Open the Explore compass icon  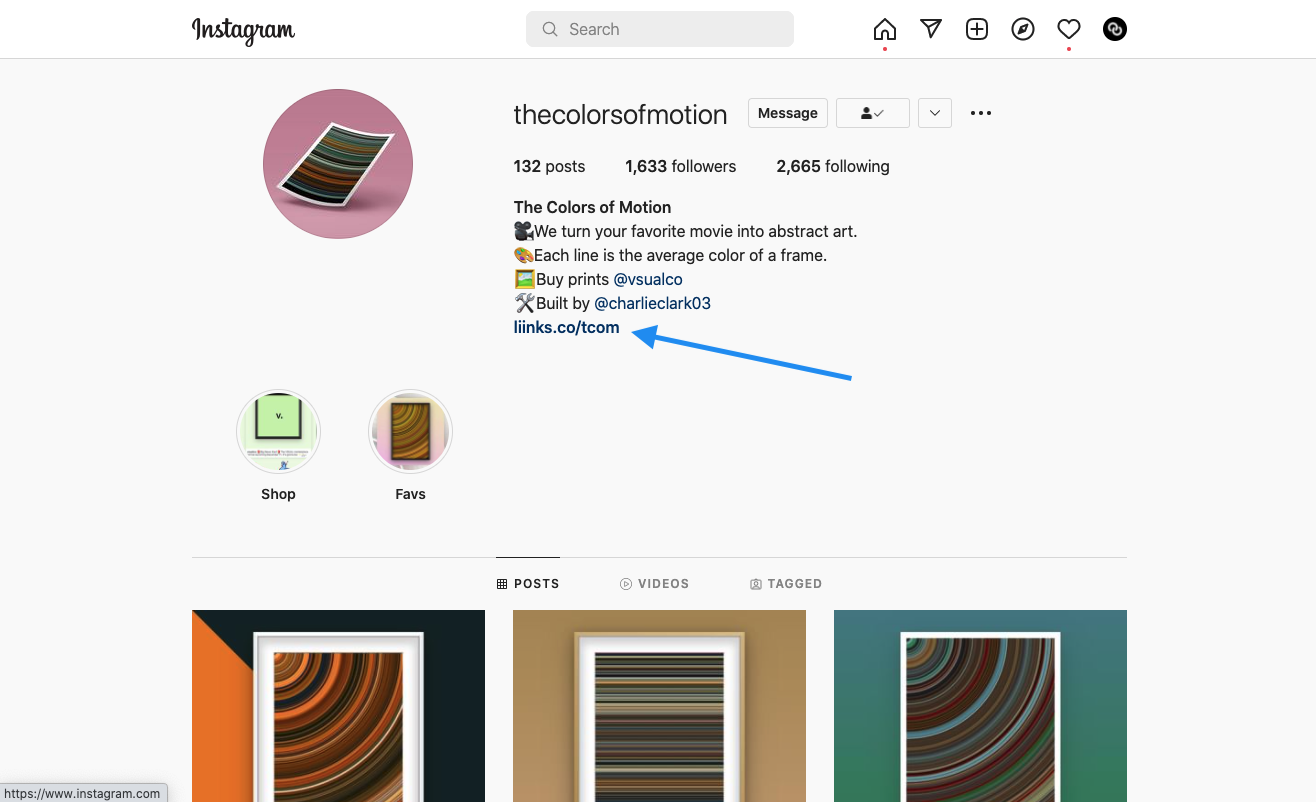(x=1022, y=29)
